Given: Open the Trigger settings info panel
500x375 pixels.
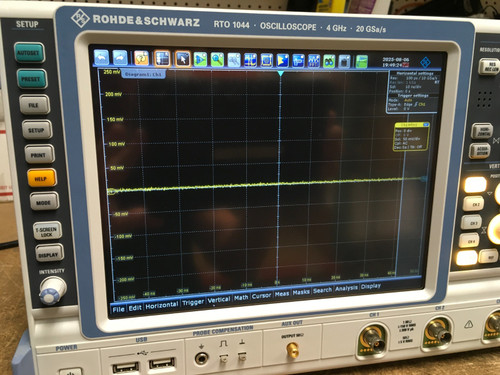Looking at the screenshot, I should 412,103.
